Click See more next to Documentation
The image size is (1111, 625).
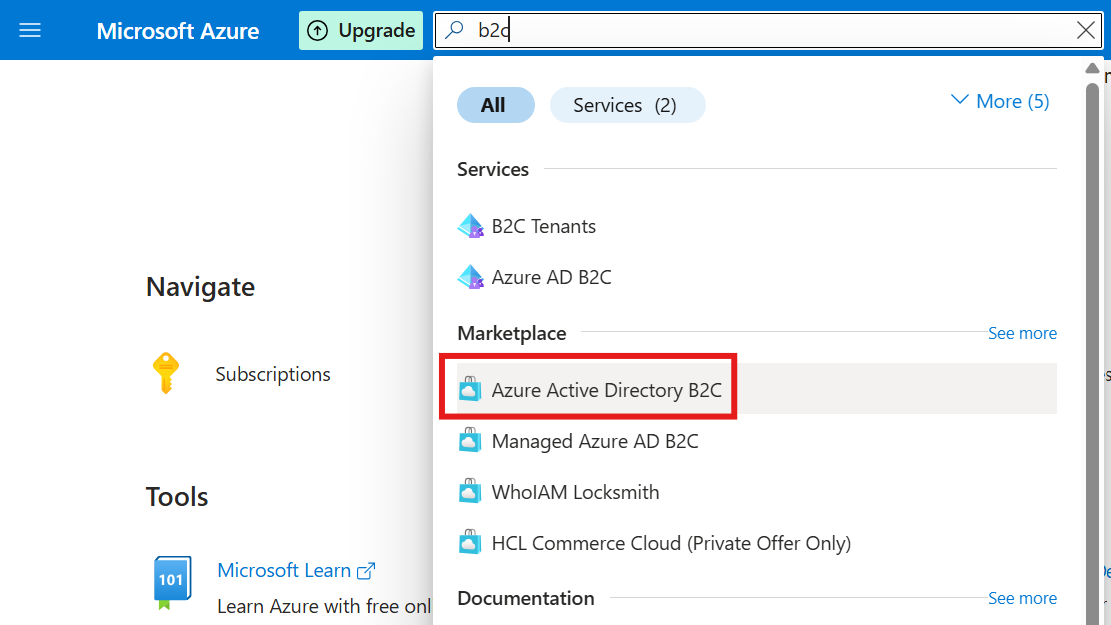pos(1022,598)
